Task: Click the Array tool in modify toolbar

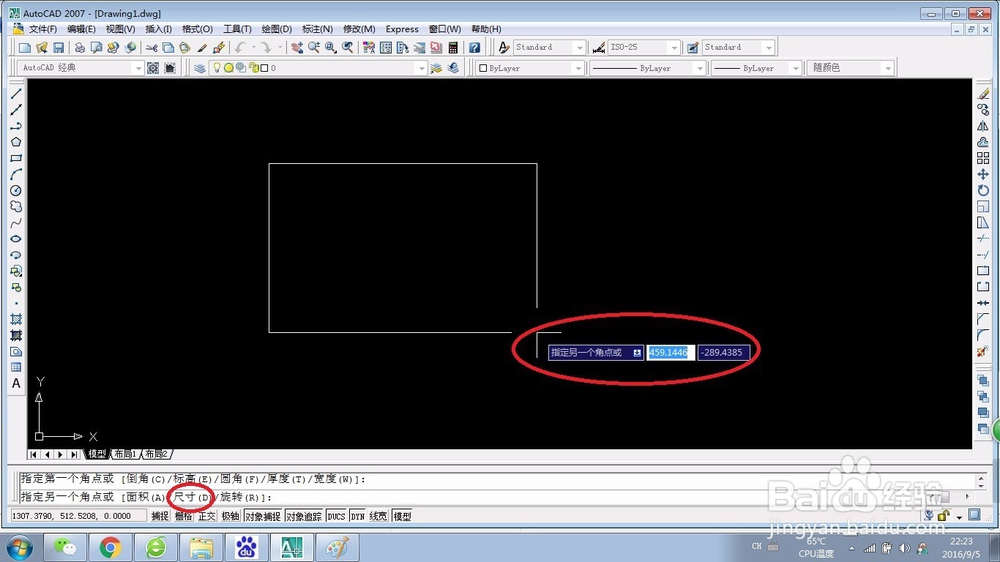Action: (983, 158)
